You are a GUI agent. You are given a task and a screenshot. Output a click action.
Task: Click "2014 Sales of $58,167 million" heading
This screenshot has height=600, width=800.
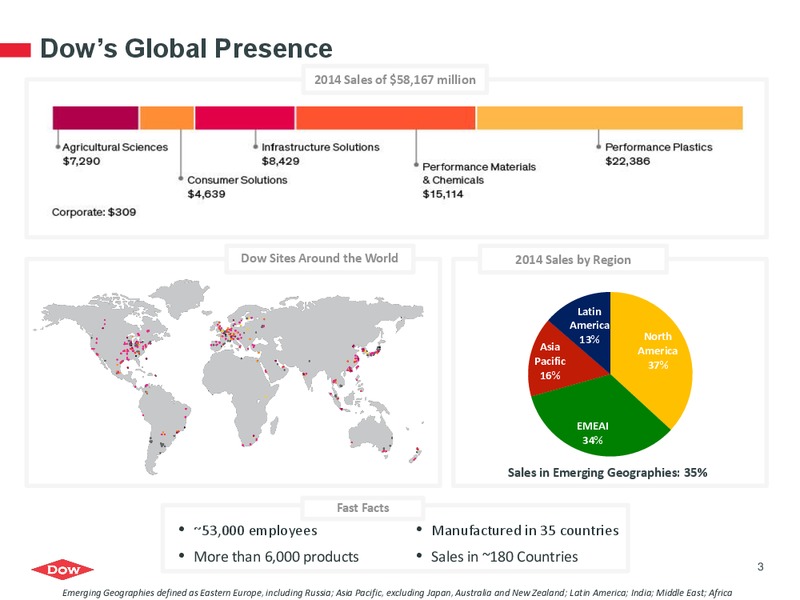395,80
